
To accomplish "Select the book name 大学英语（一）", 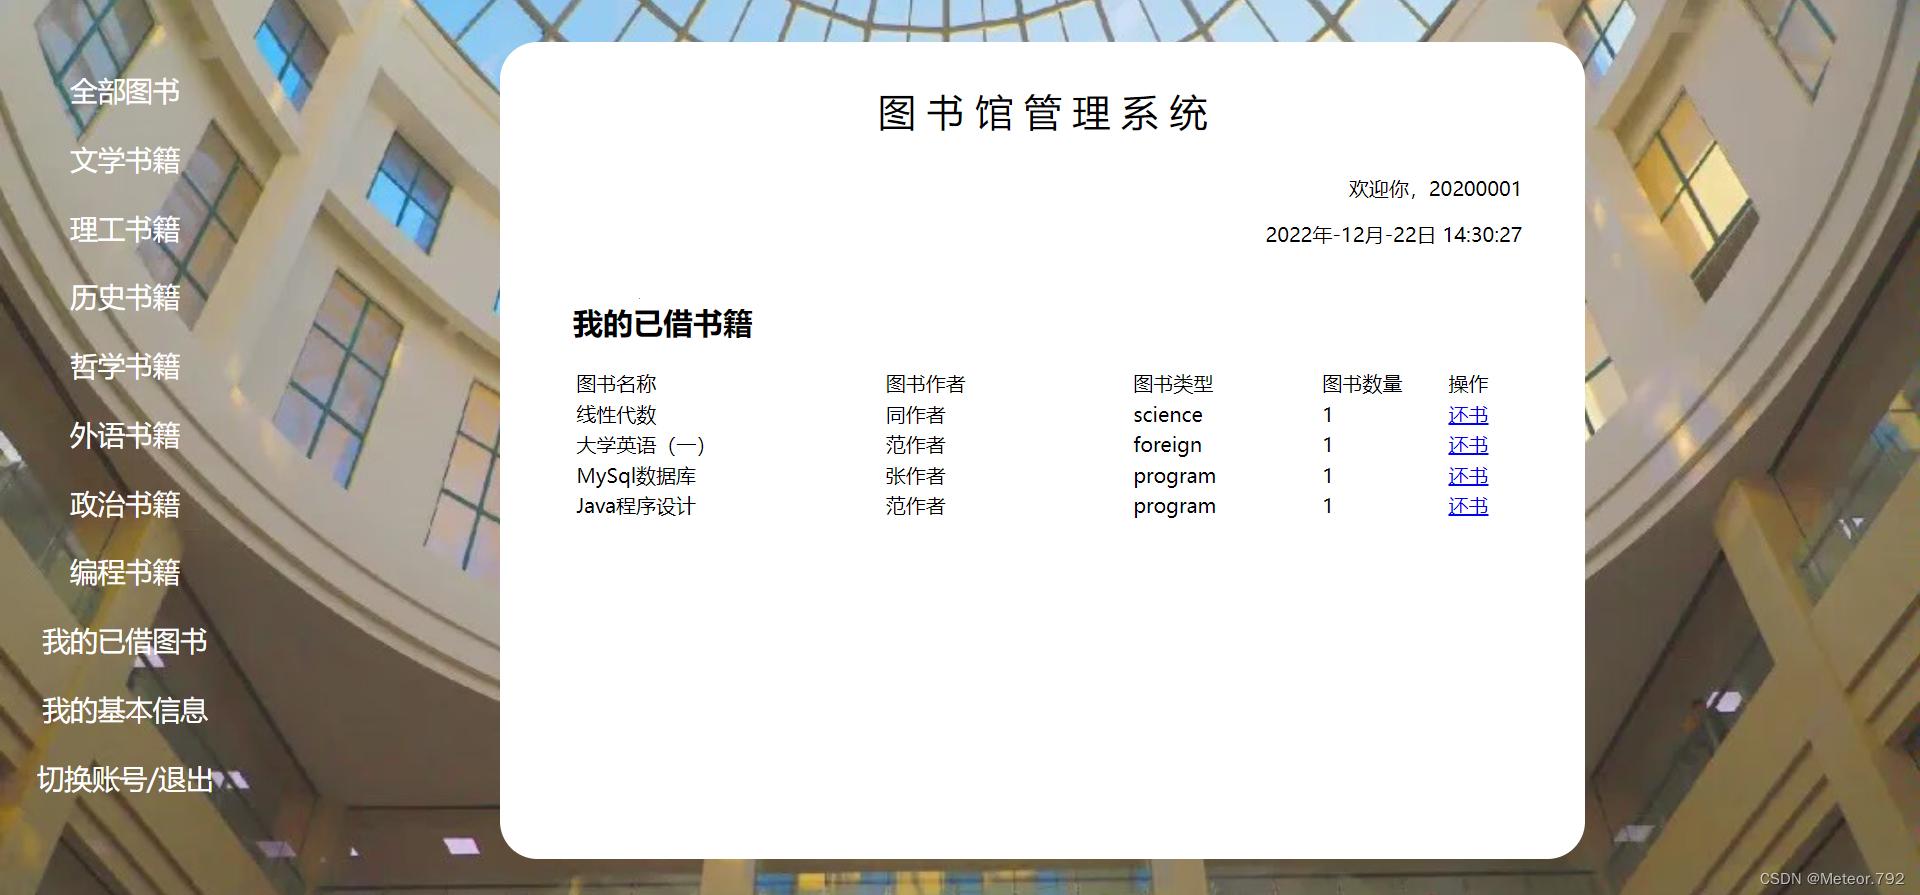I will click(641, 445).
